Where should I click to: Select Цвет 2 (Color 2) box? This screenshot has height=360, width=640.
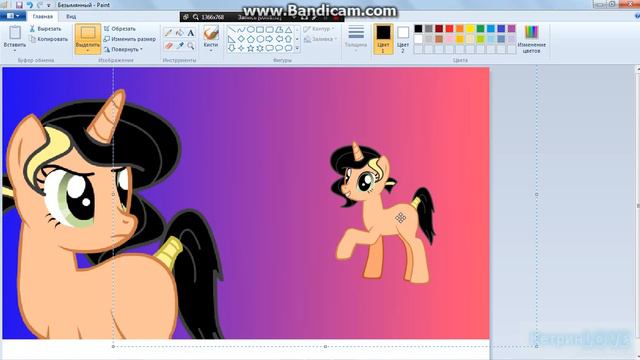coord(403,39)
